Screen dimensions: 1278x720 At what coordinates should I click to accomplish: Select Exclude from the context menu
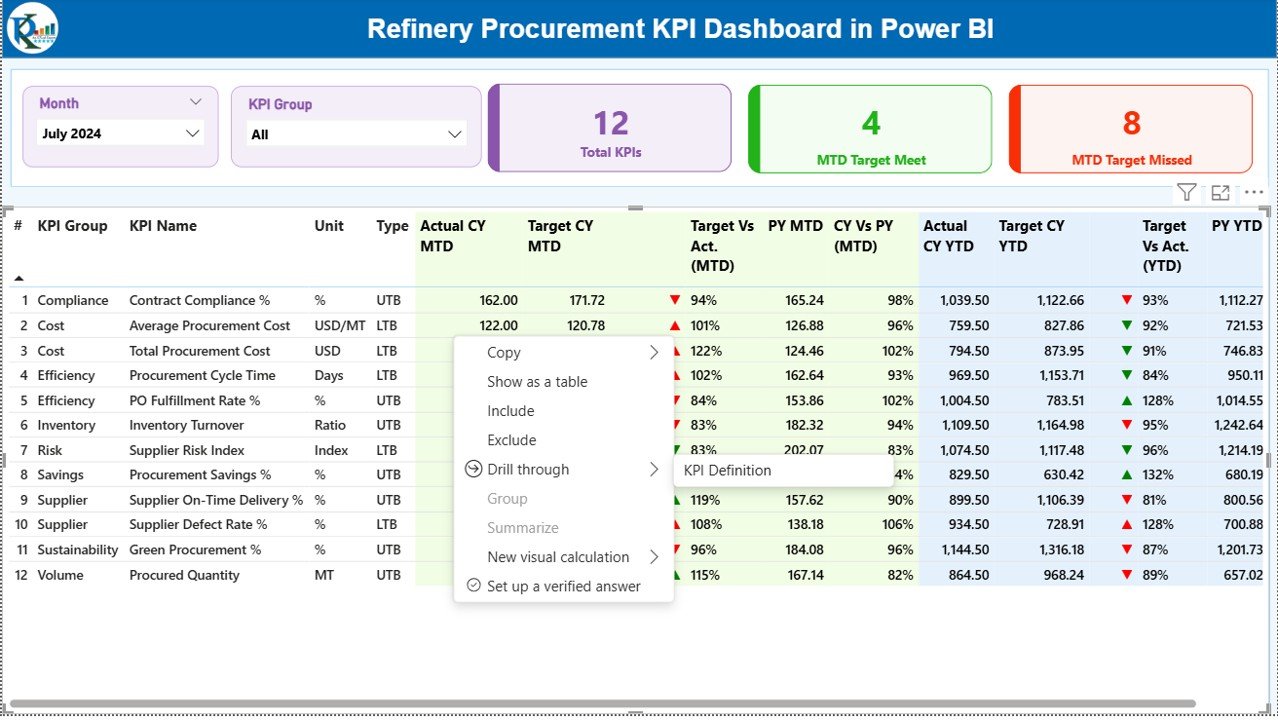510,440
